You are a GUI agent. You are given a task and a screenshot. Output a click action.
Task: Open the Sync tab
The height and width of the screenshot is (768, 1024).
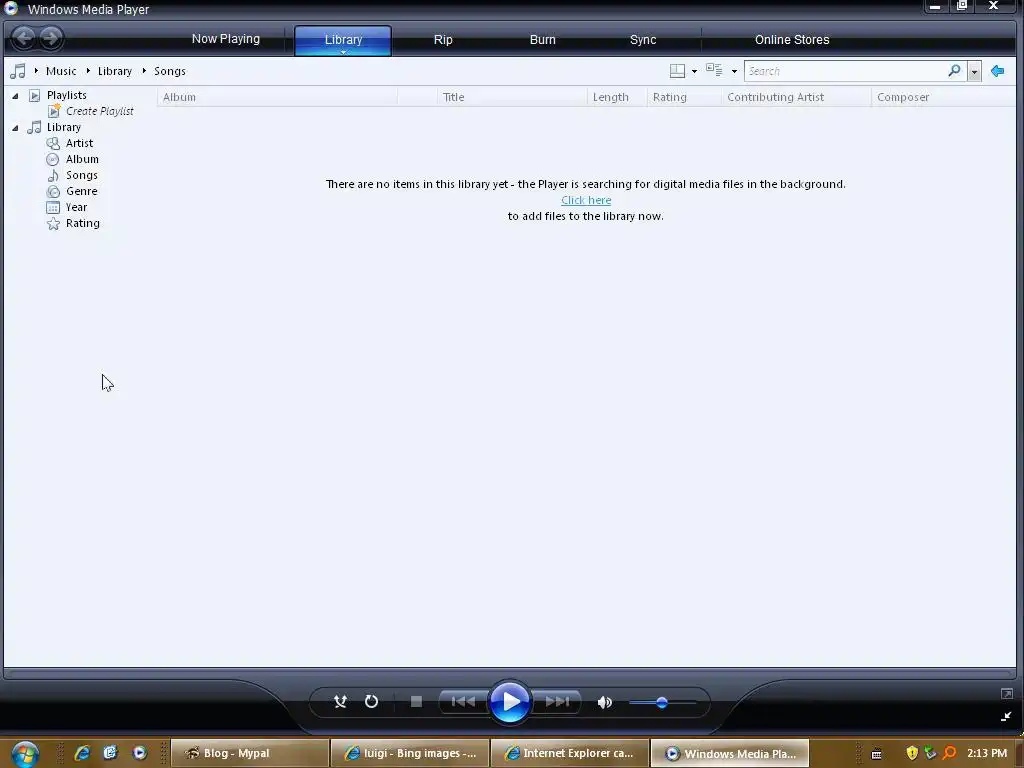pos(643,40)
